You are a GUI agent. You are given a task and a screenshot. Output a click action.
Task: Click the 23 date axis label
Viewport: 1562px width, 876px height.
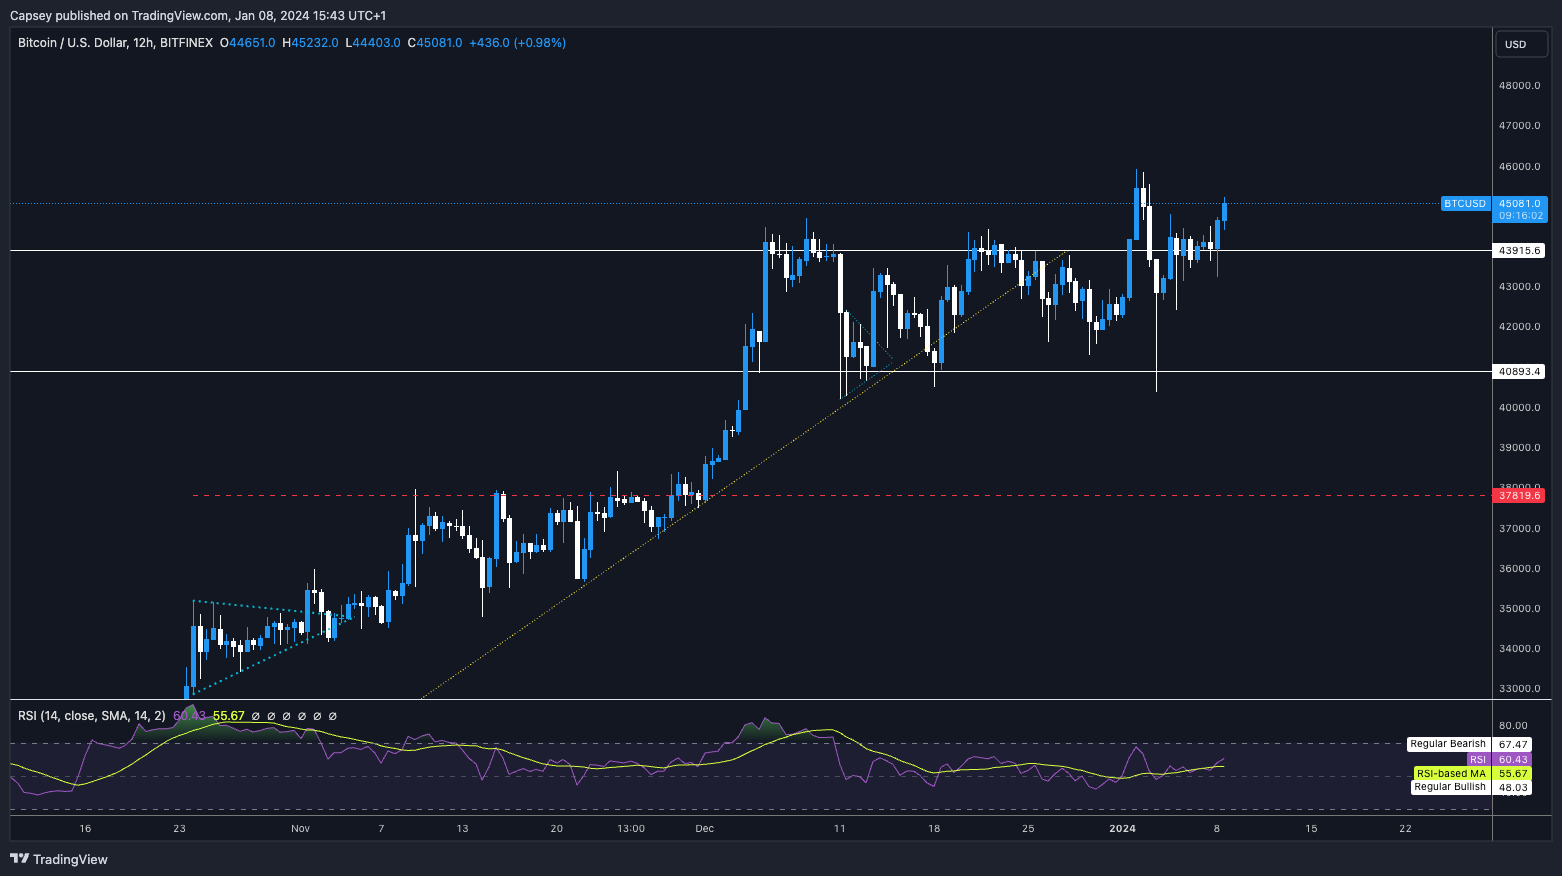[x=180, y=829]
